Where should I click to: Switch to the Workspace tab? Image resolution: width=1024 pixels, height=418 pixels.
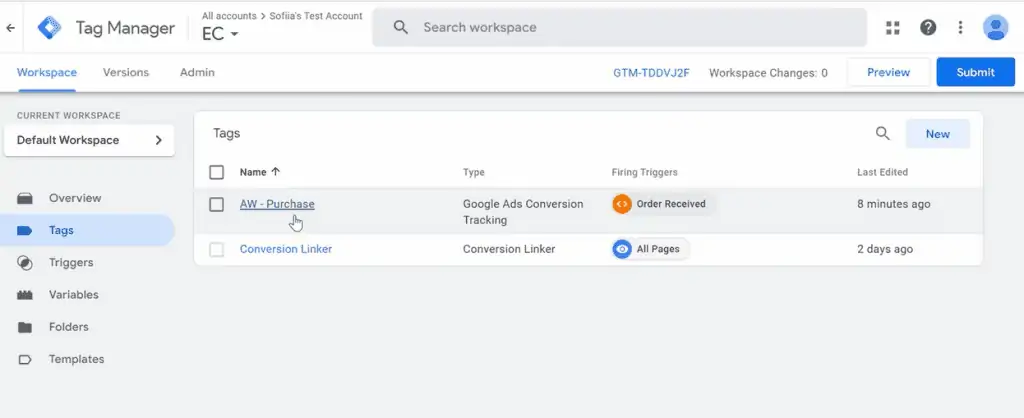click(x=47, y=72)
